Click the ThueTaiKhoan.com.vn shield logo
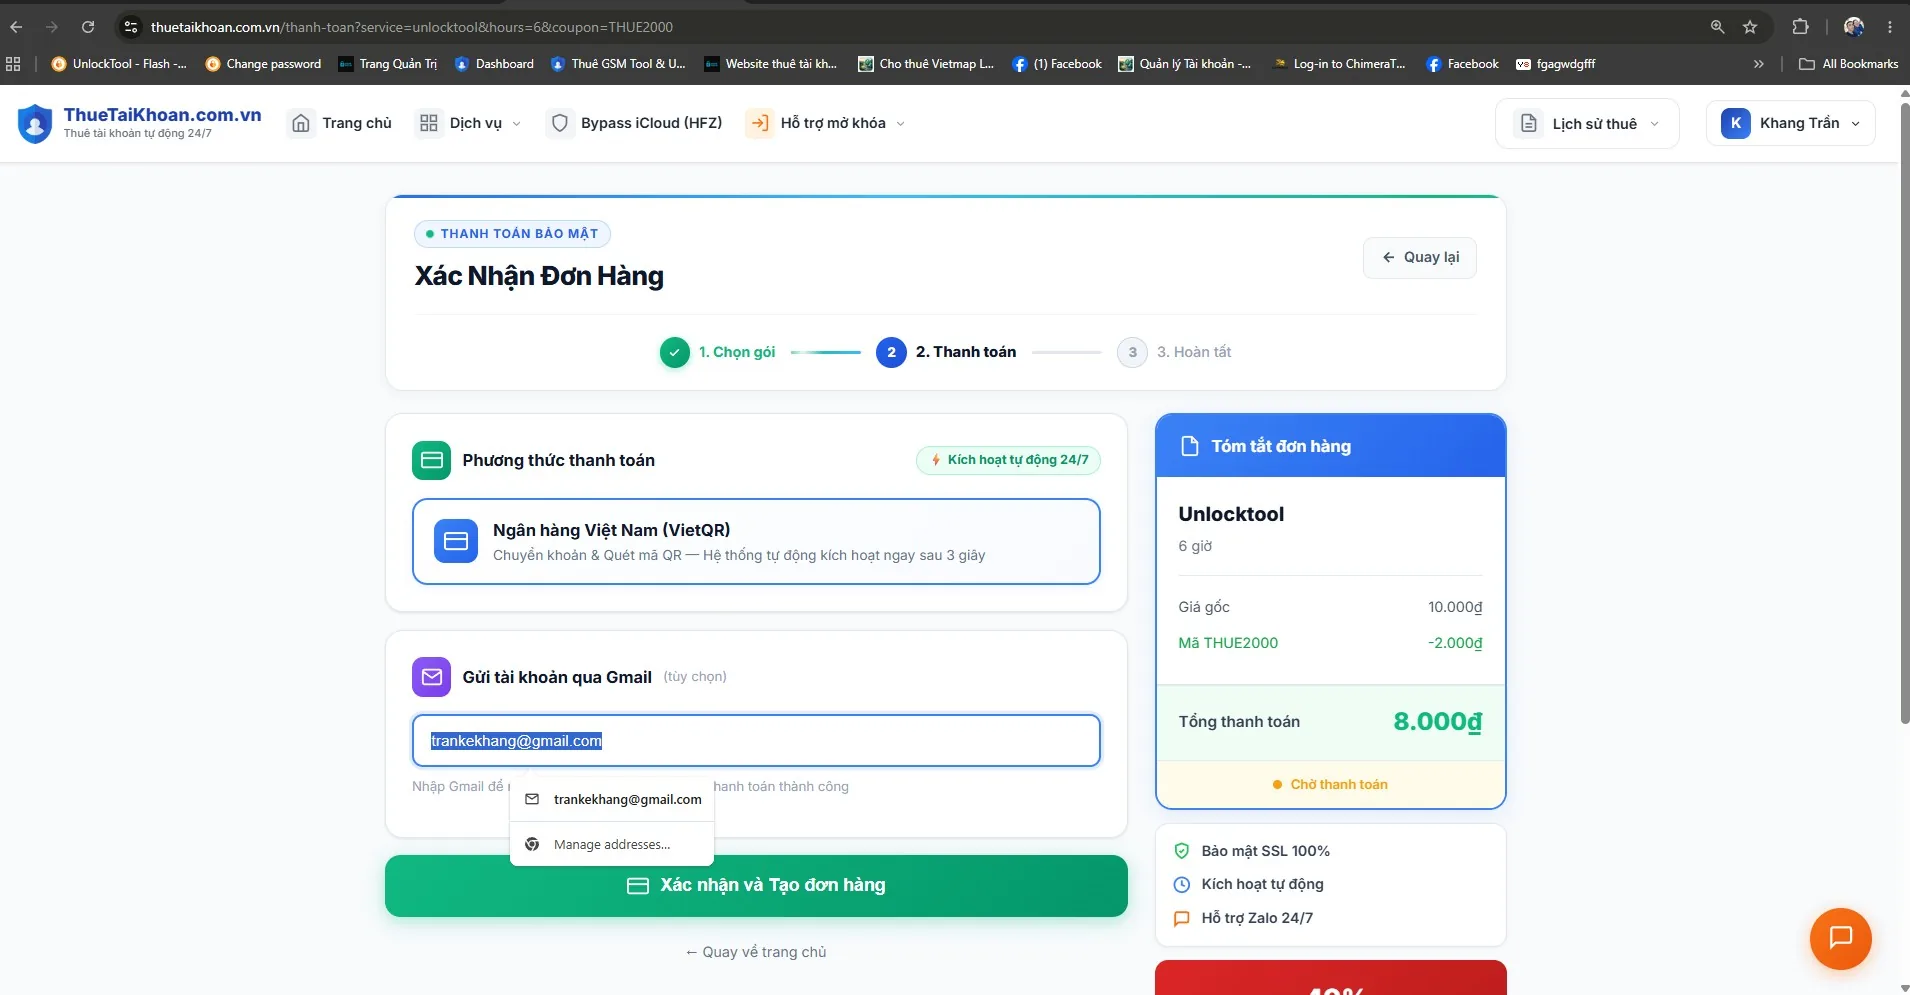The width and height of the screenshot is (1910, 995). 35,123
